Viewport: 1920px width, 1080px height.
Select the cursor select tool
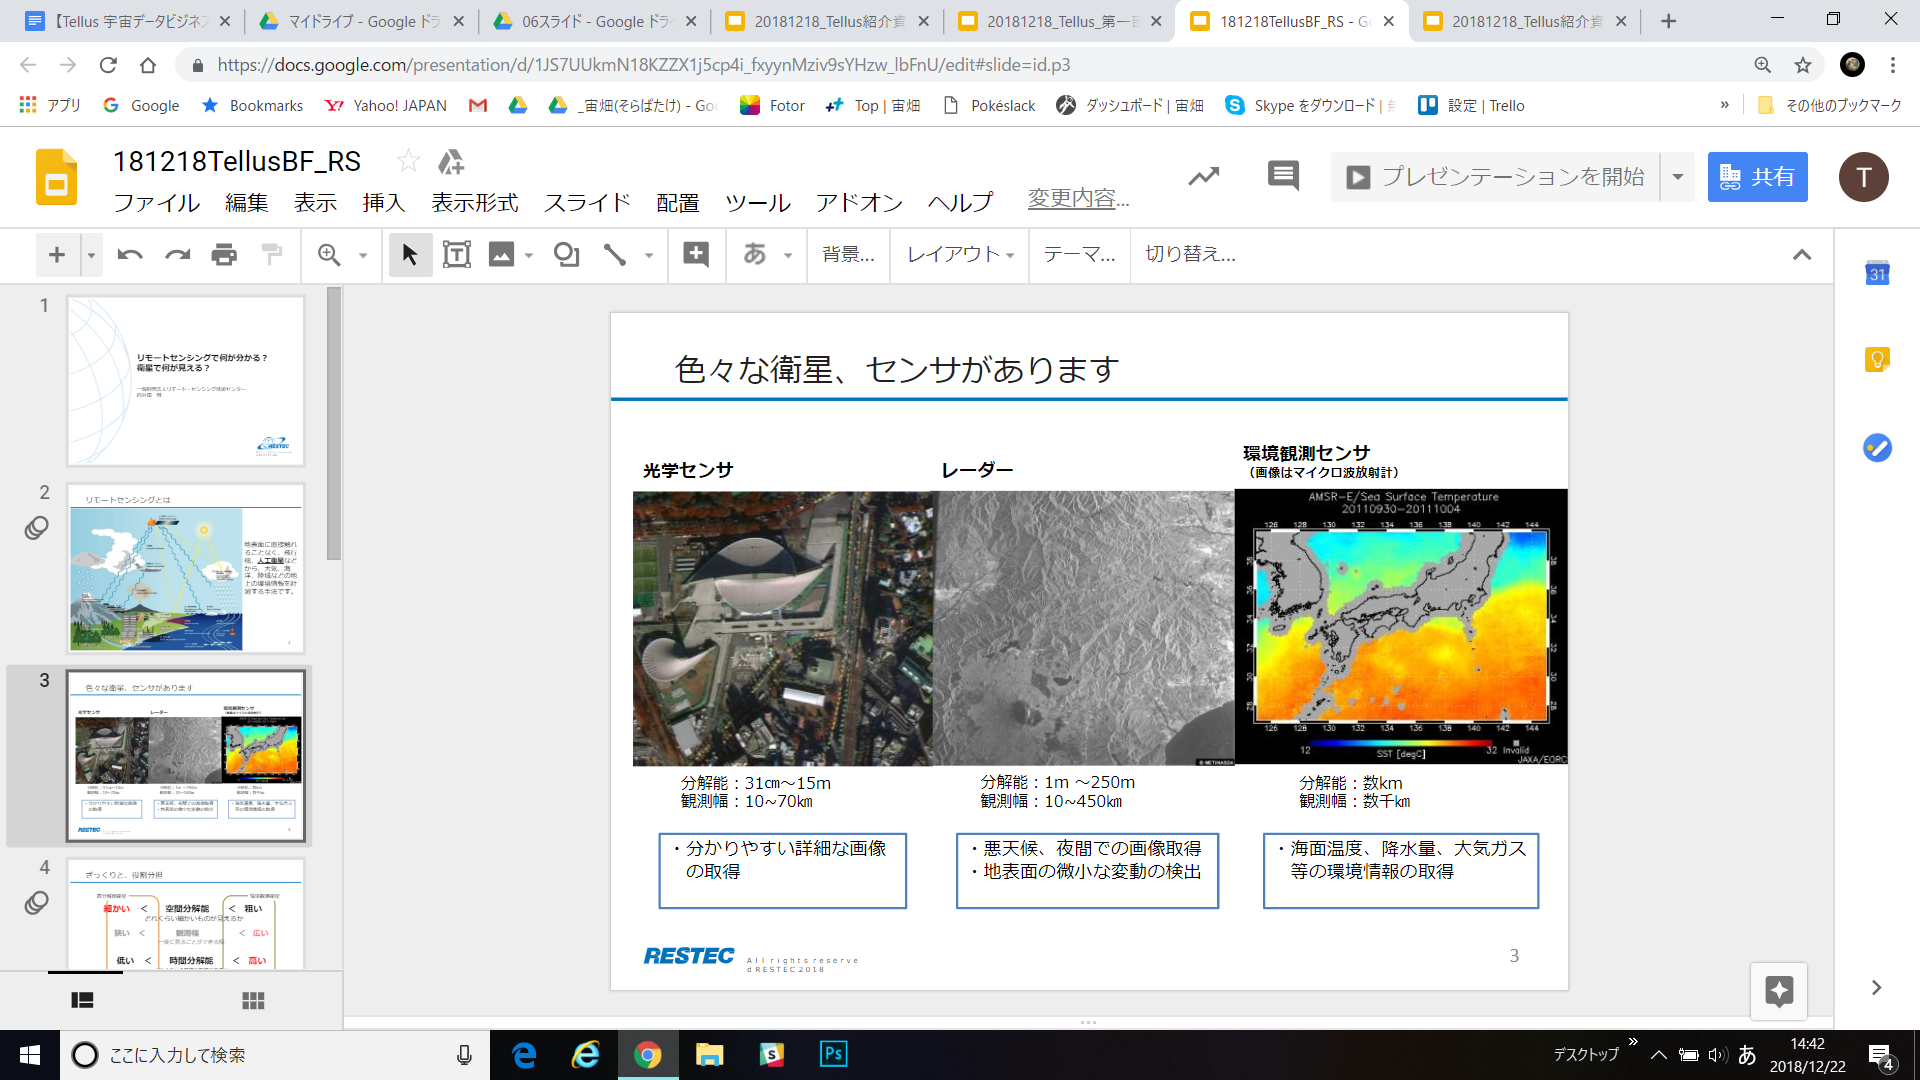tap(410, 255)
